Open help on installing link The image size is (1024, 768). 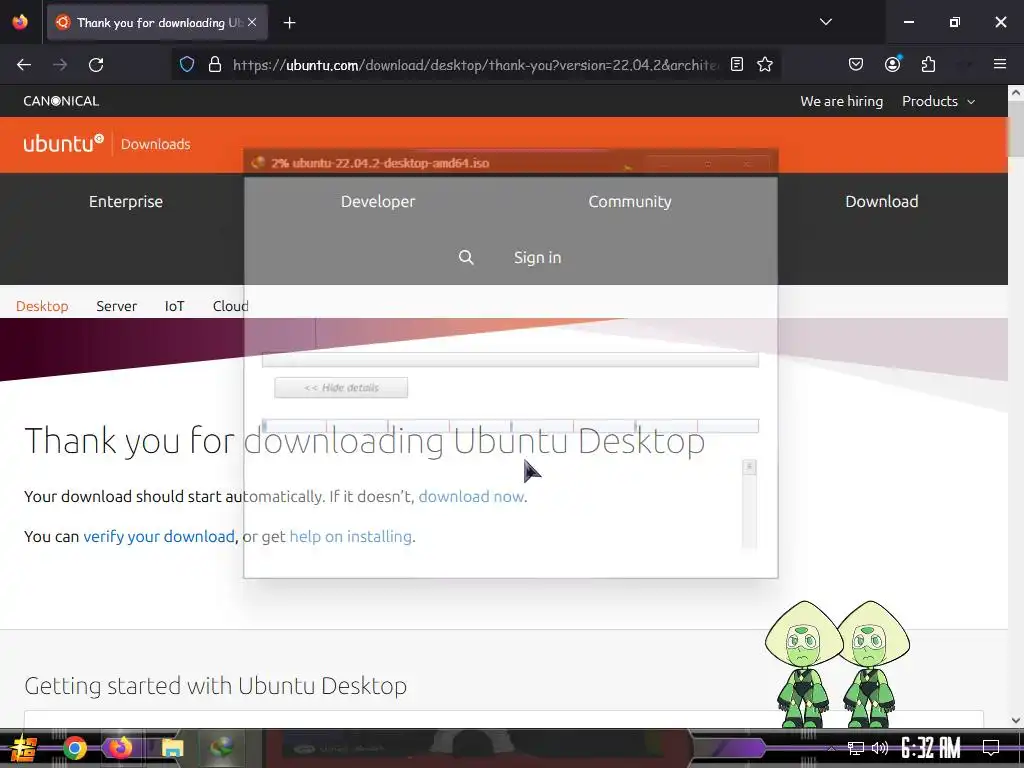[351, 537]
